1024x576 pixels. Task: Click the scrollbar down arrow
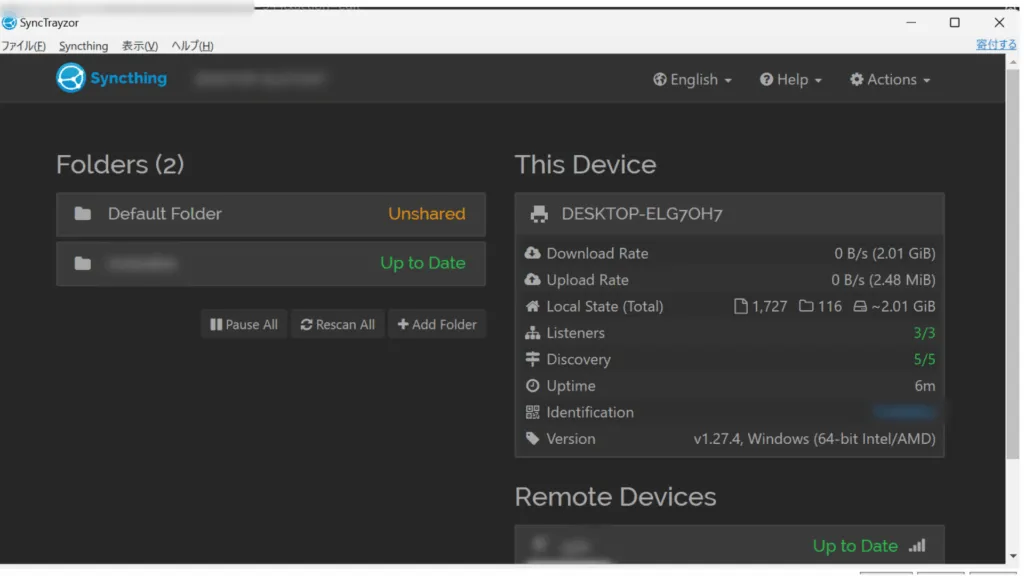point(1013,556)
